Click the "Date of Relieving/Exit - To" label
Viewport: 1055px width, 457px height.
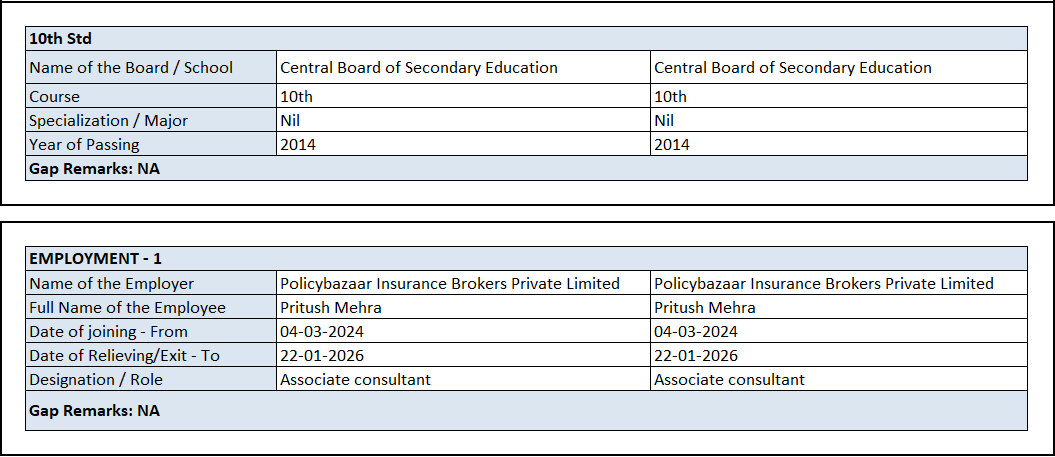tap(124, 356)
